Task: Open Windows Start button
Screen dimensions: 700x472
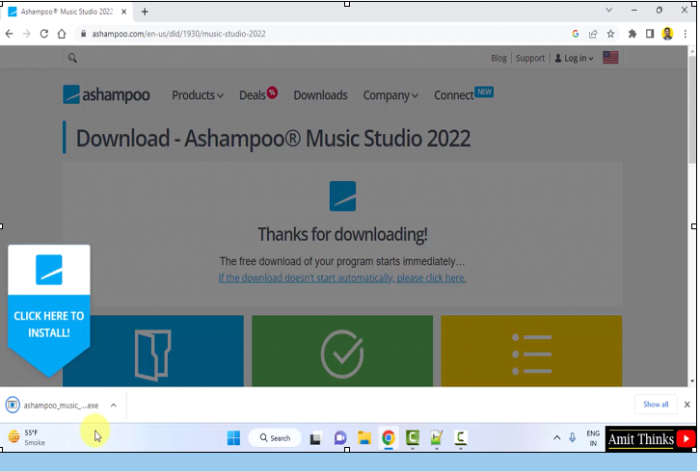Action: pyautogui.click(x=233, y=438)
